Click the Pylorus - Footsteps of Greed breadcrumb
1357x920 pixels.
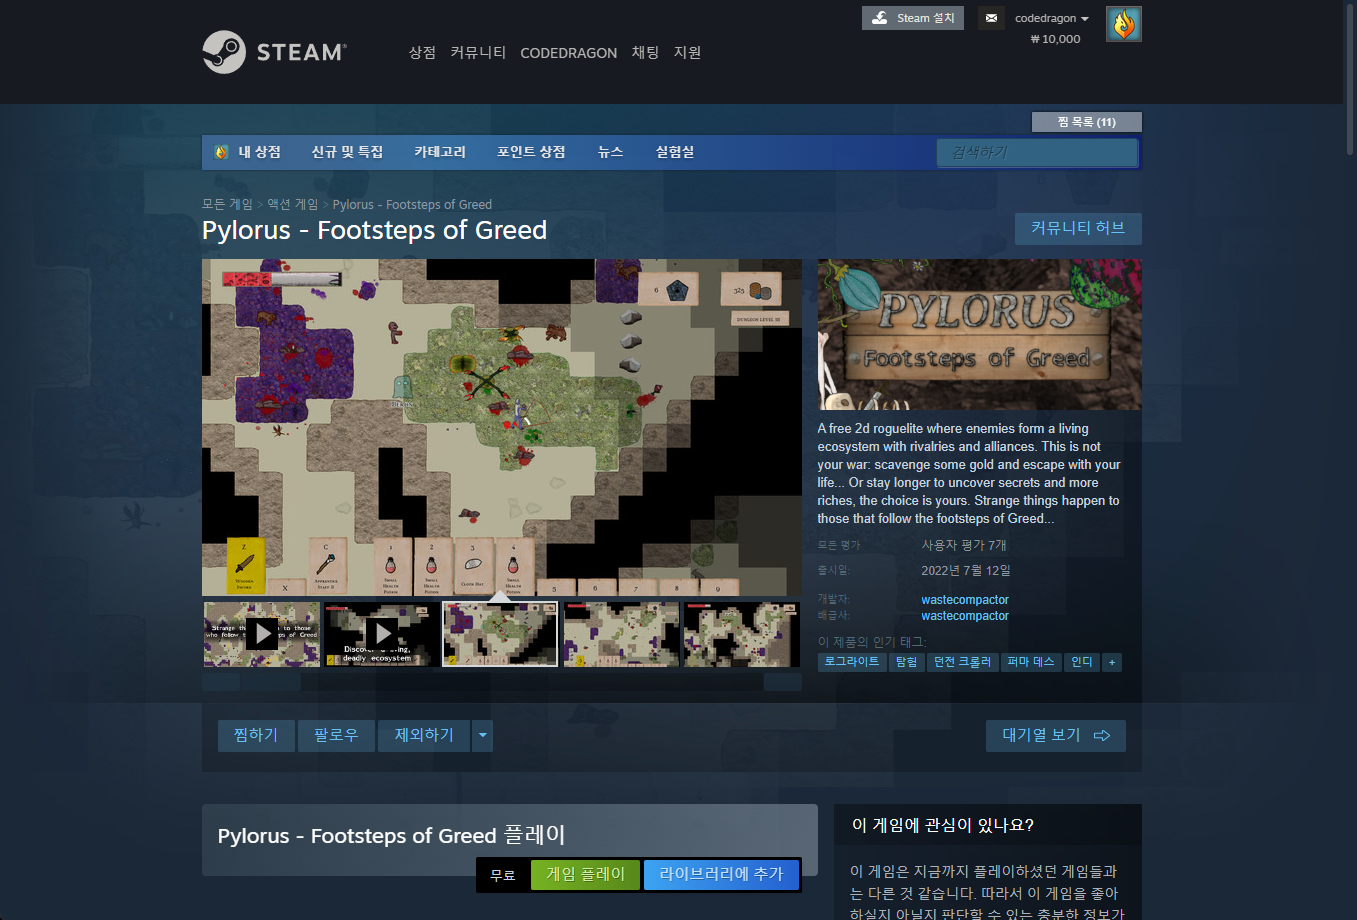coord(412,204)
